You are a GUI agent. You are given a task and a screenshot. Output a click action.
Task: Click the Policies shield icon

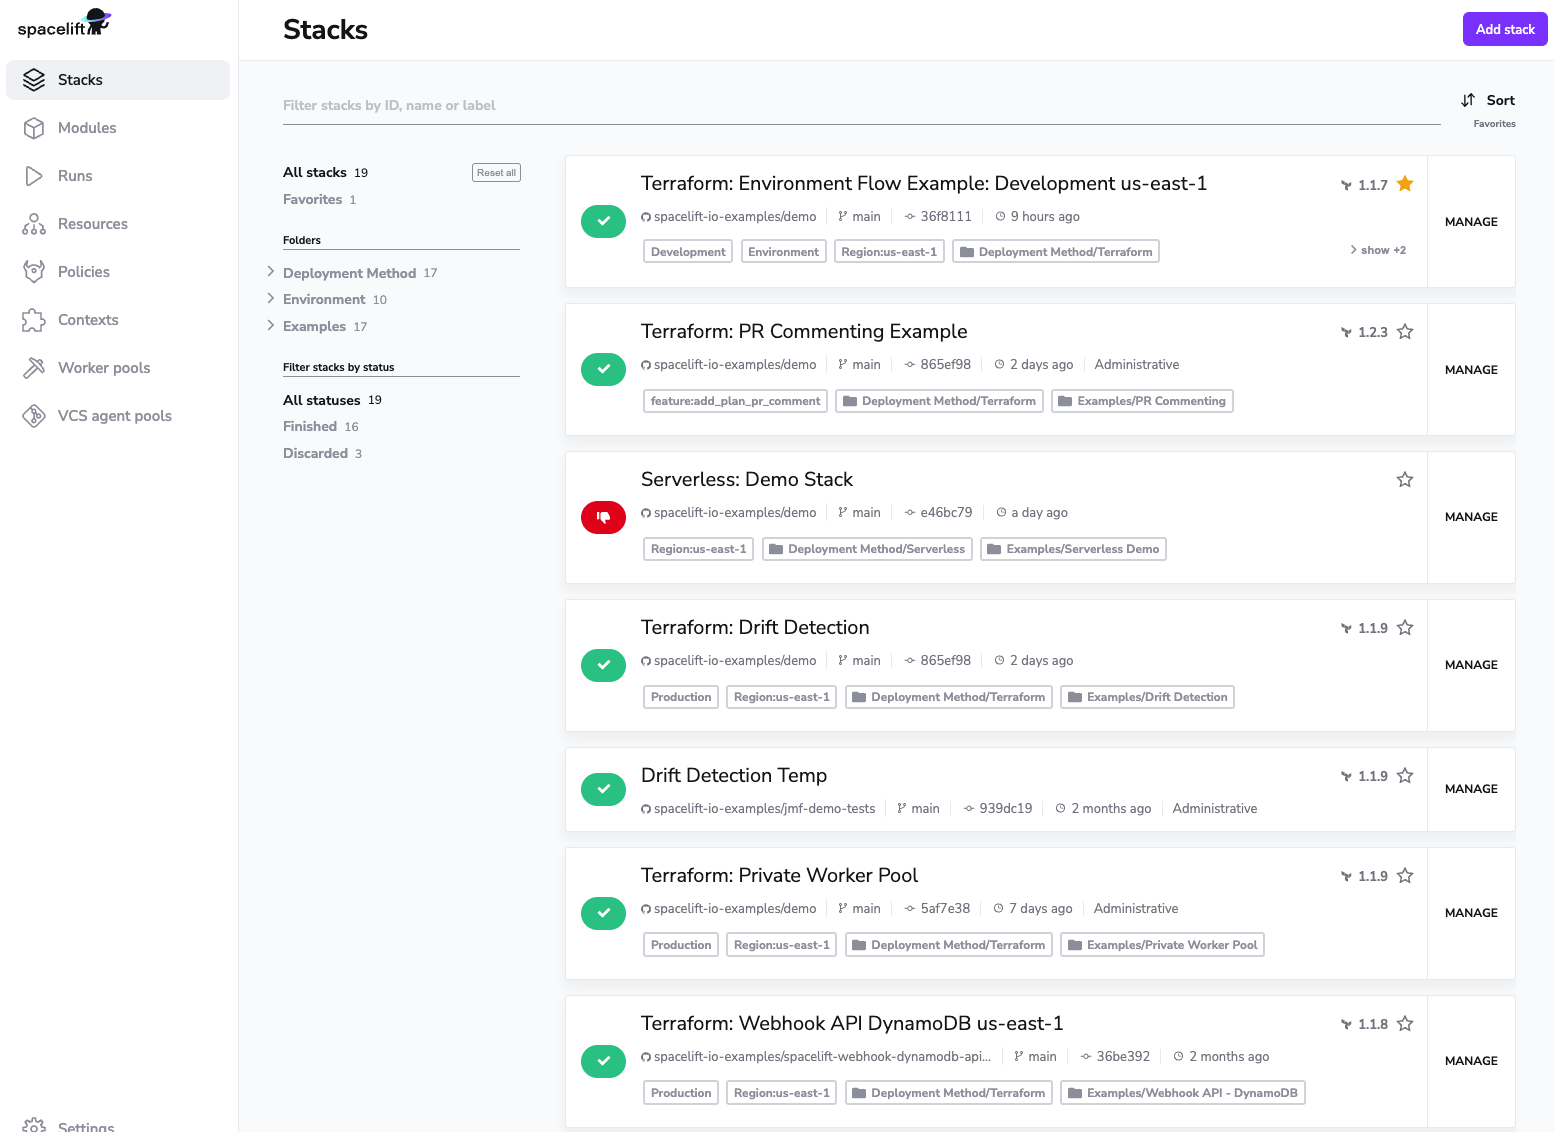[34, 272]
